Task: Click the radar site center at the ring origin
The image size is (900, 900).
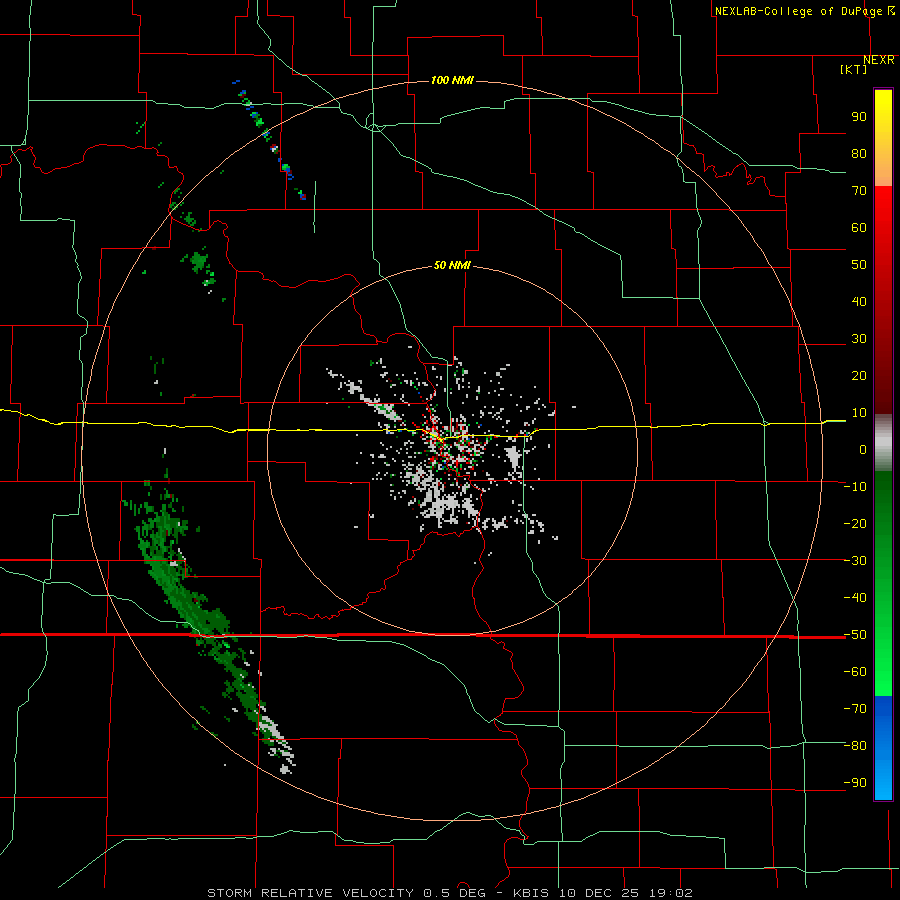Action: point(452,450)
